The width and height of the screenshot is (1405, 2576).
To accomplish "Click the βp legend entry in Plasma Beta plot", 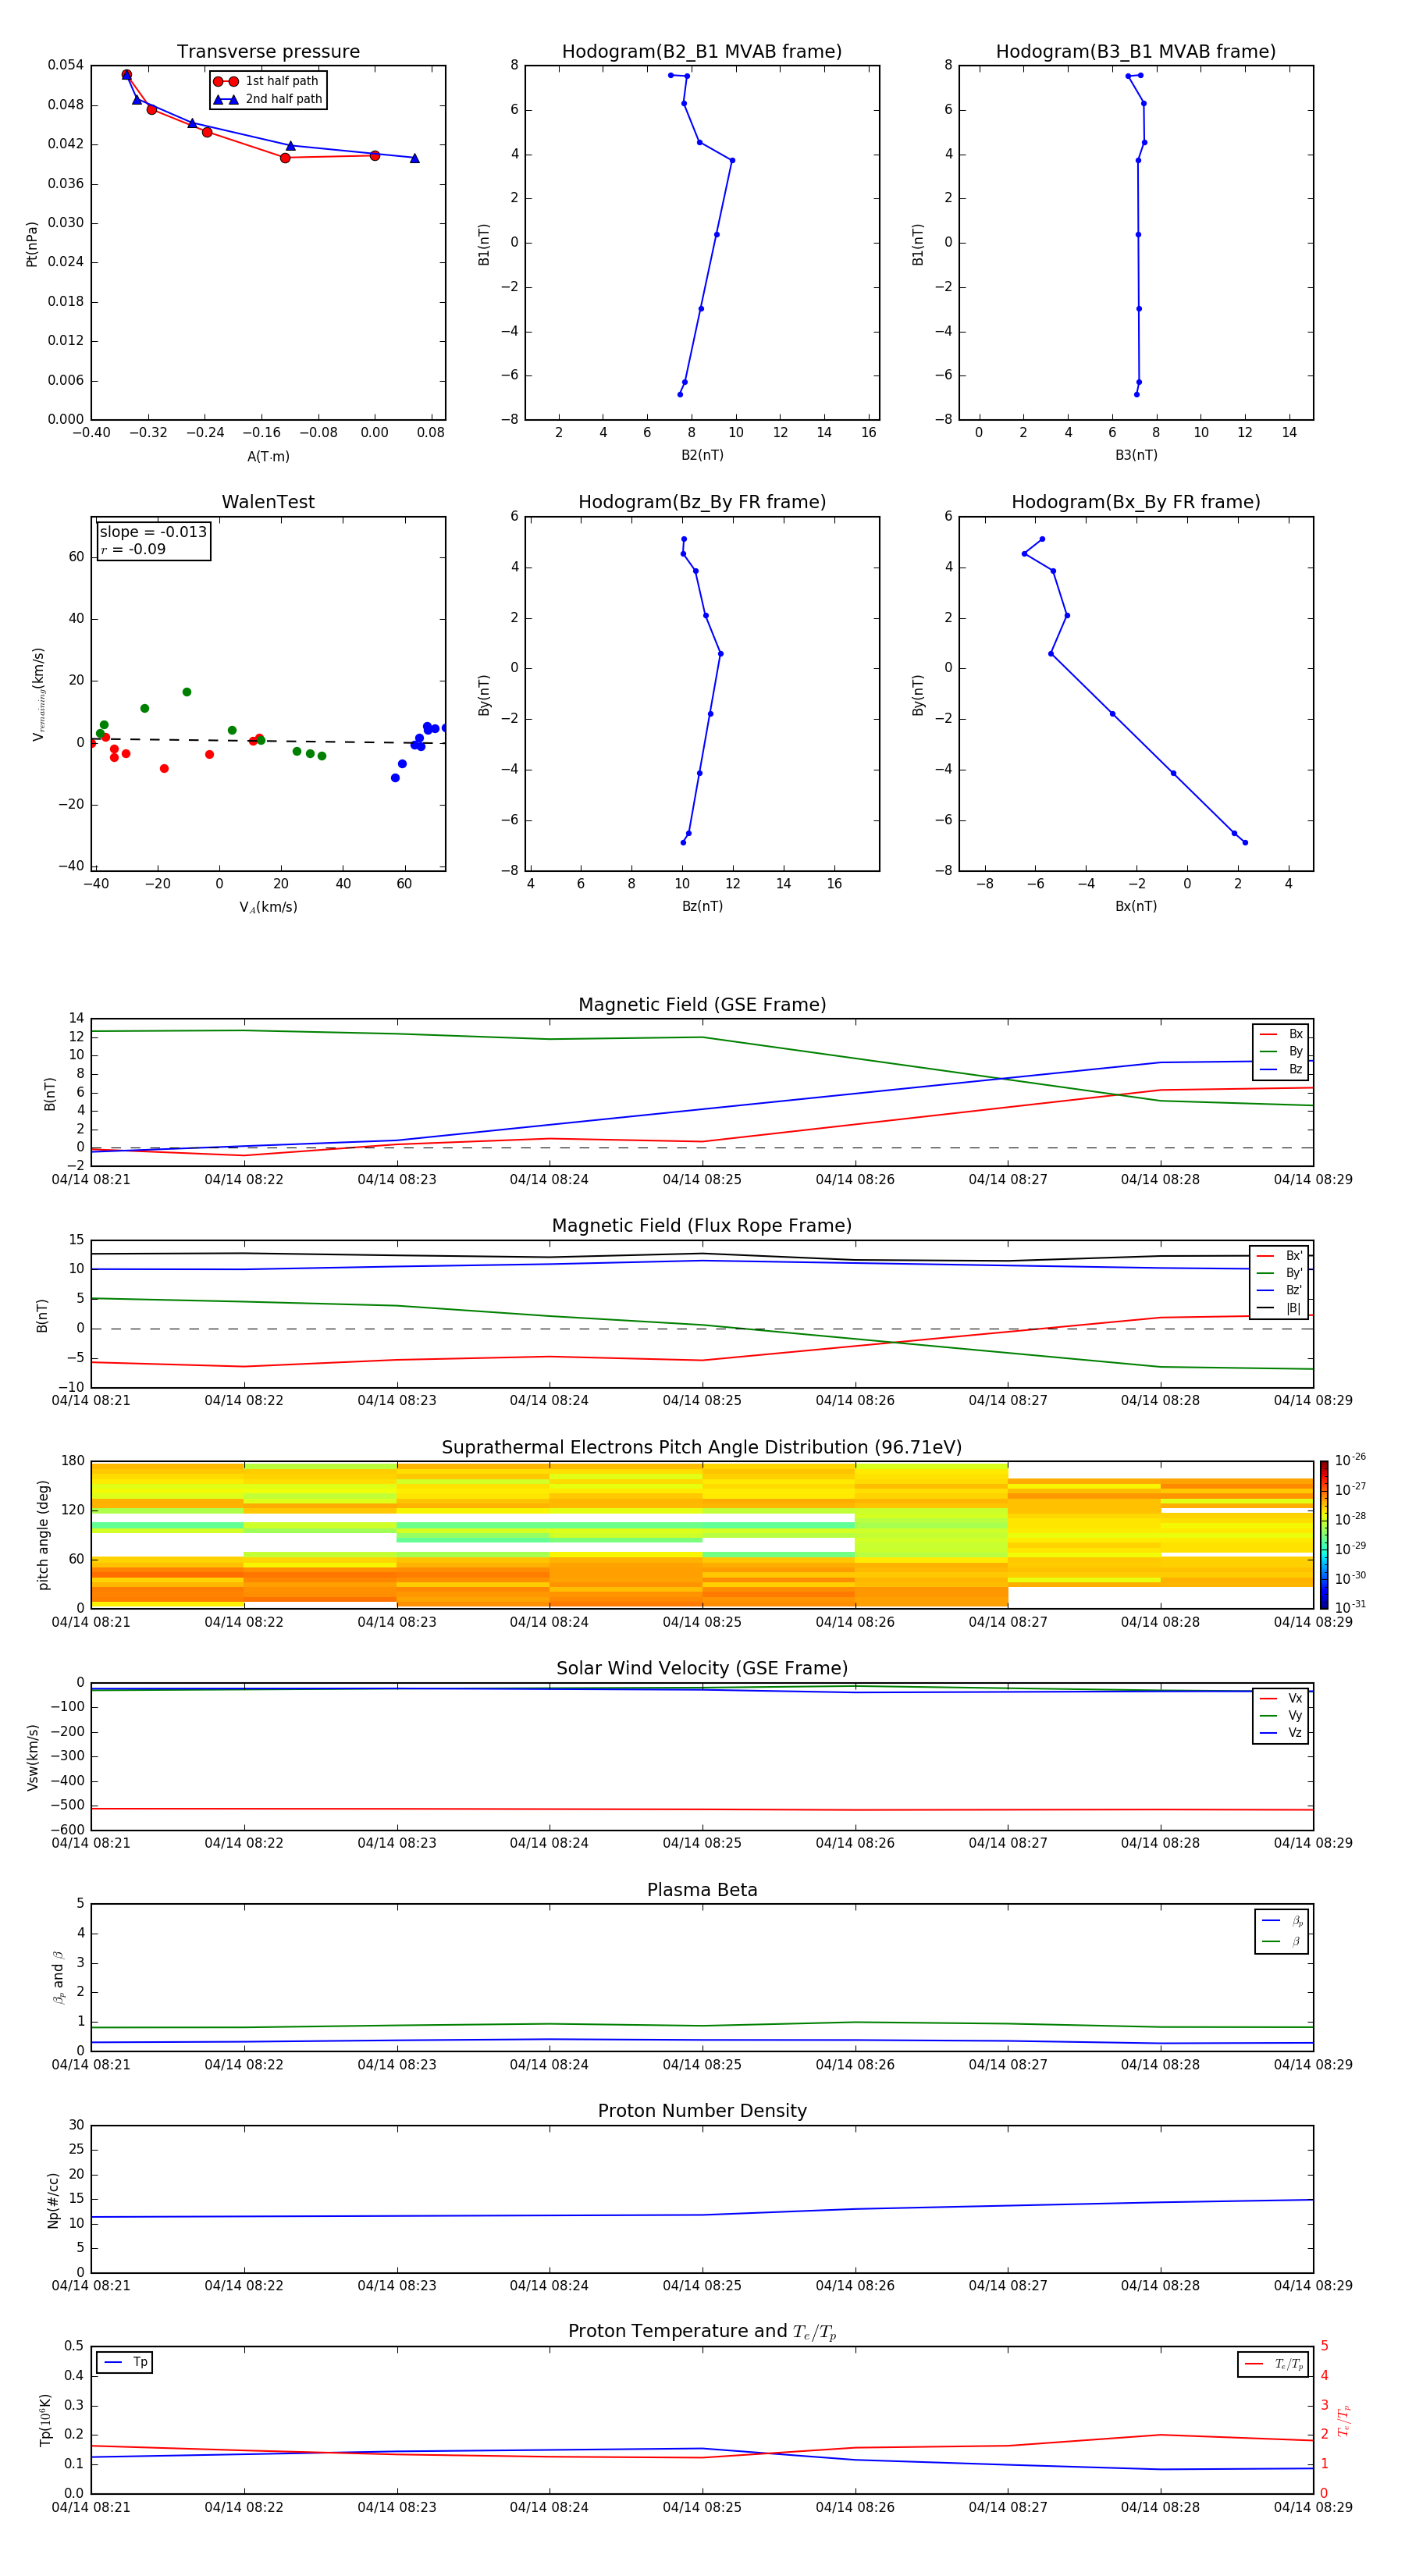I will (x=1282, y=1921).
